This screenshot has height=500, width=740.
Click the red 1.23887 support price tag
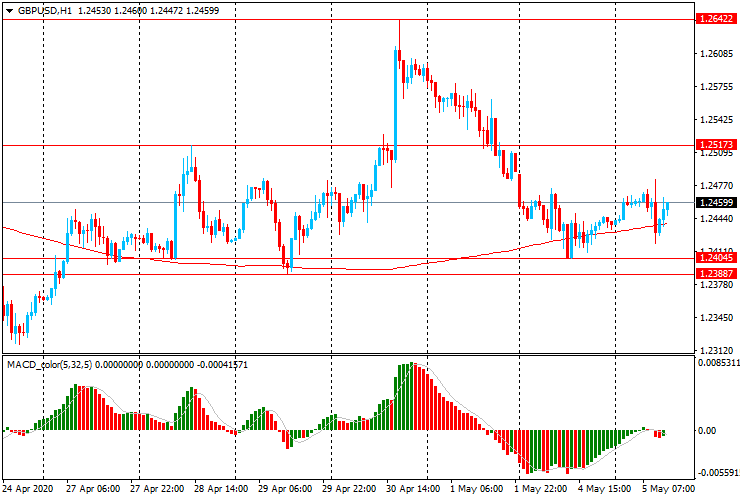[x=716, y=274]
